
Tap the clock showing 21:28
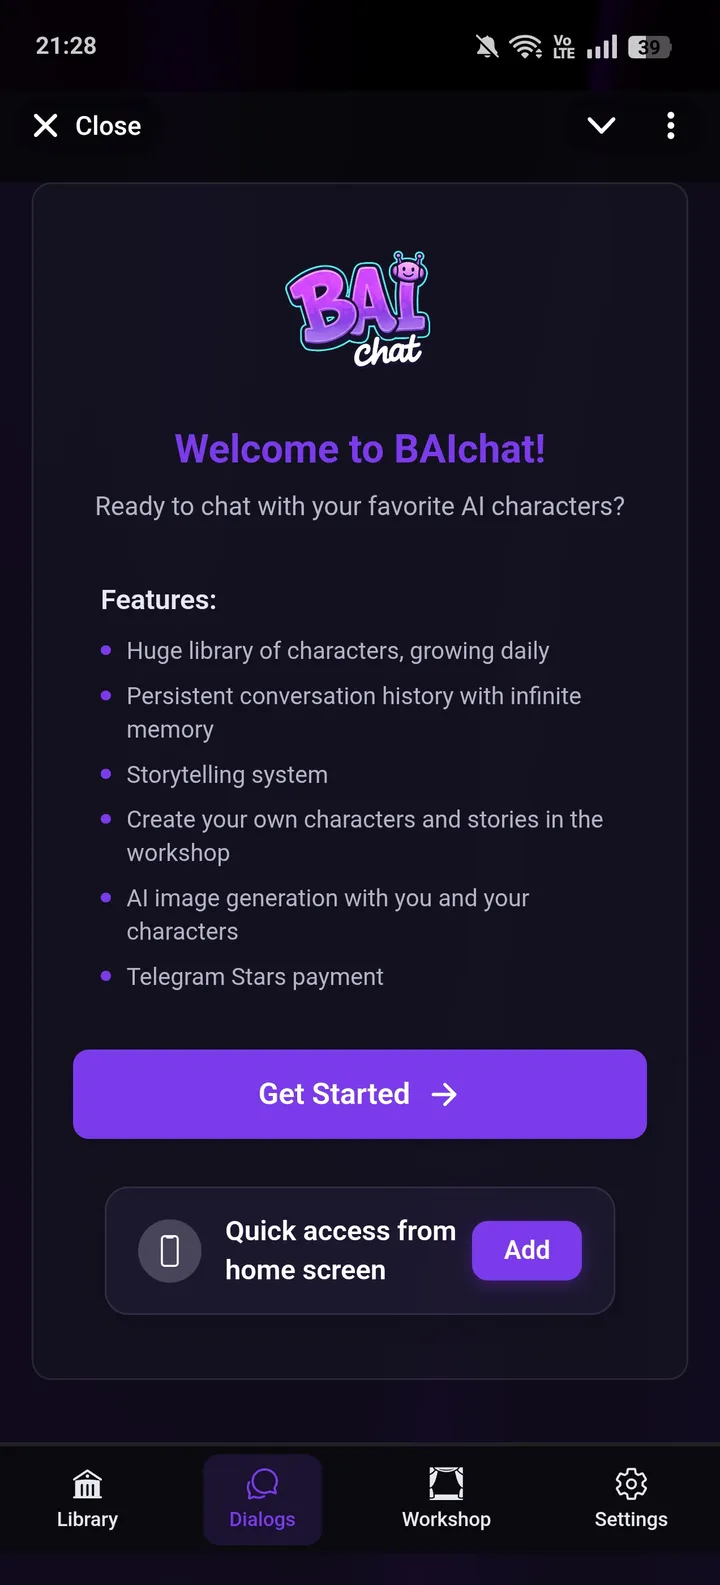tap(65, 45)
